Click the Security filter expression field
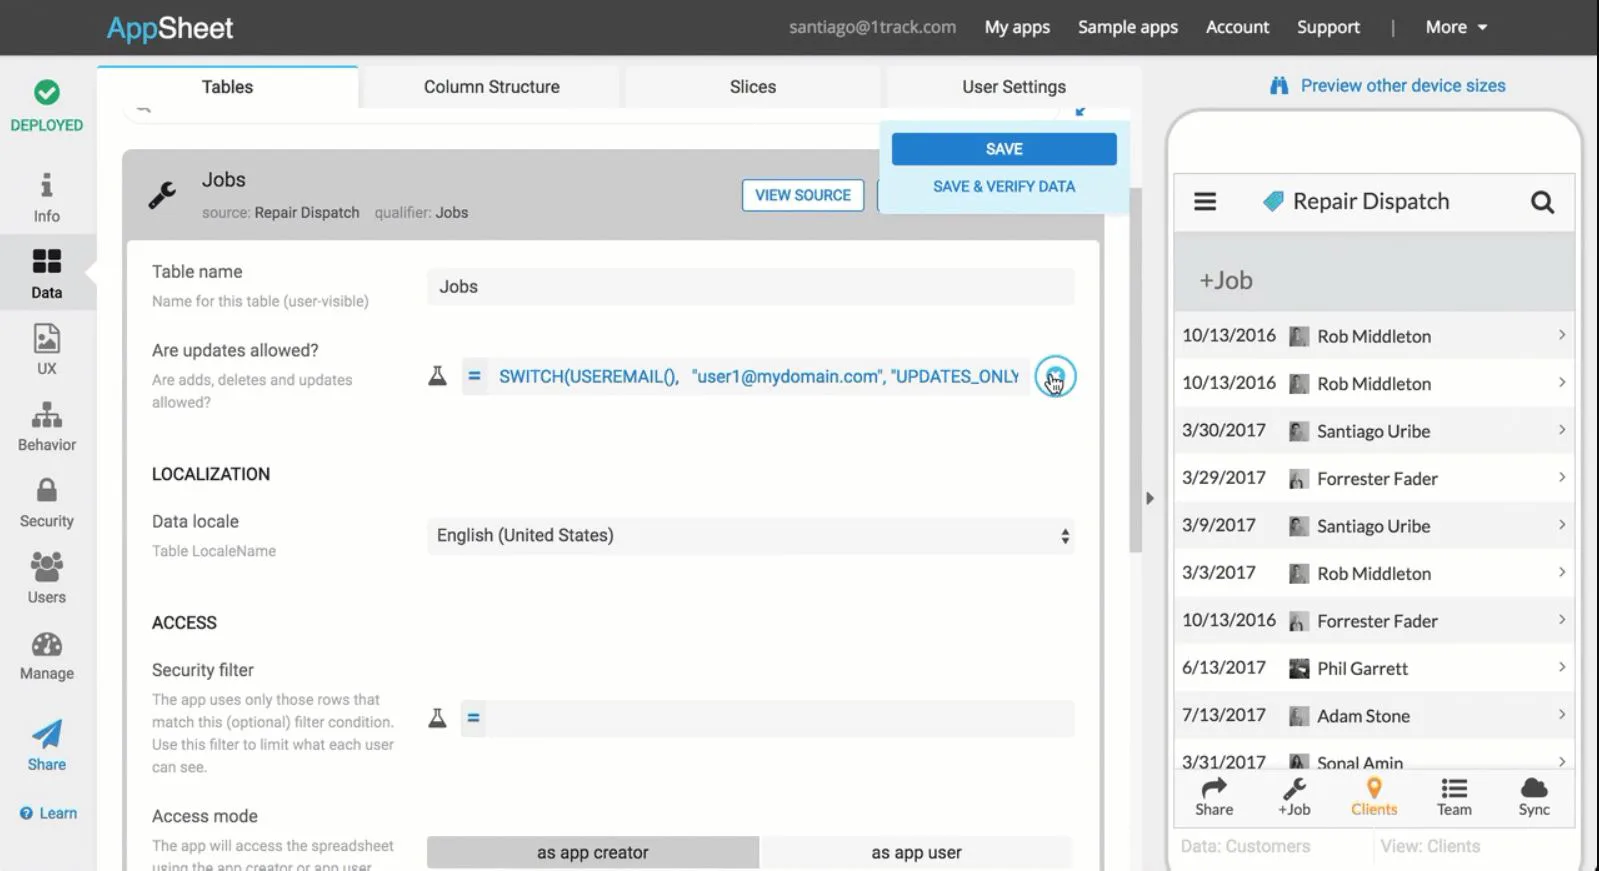1599x871 pixels. [x=780, y=718]
